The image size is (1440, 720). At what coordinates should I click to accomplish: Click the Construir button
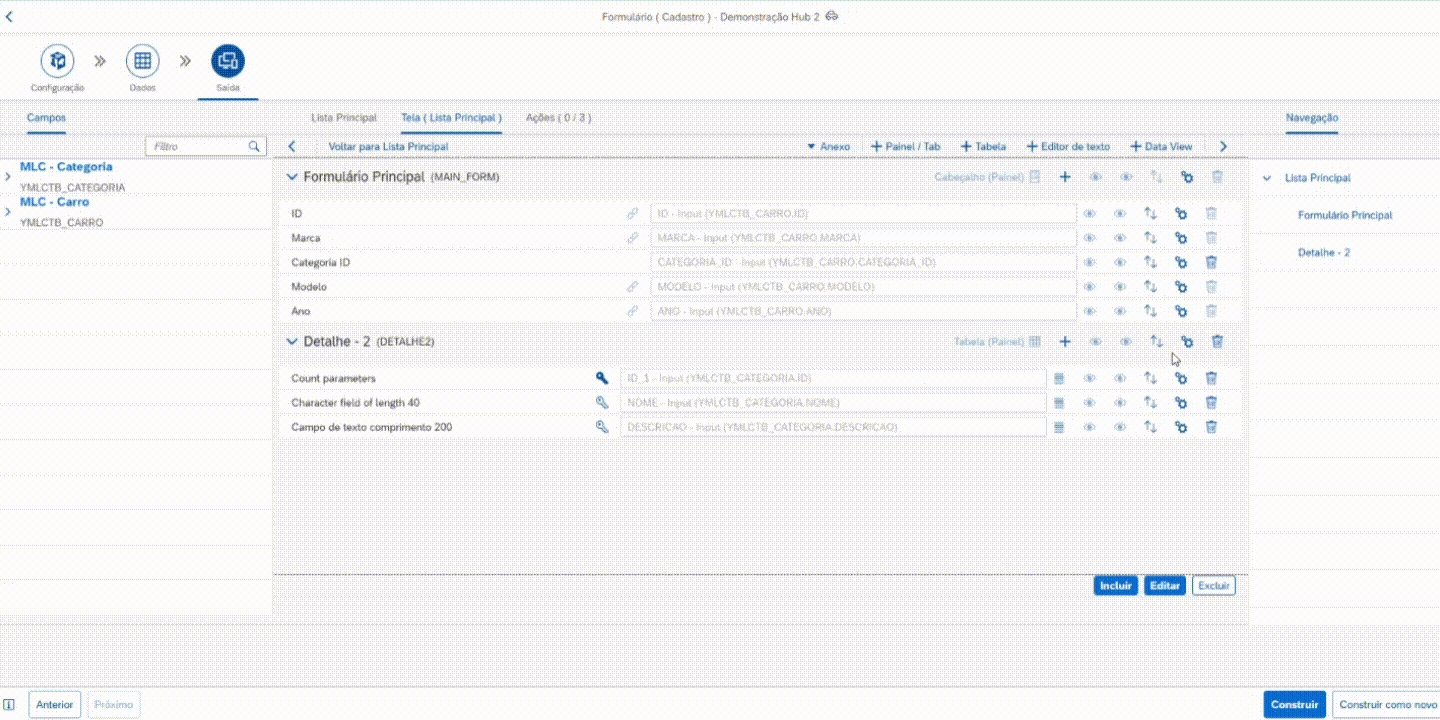click(x=1294, y=704)
